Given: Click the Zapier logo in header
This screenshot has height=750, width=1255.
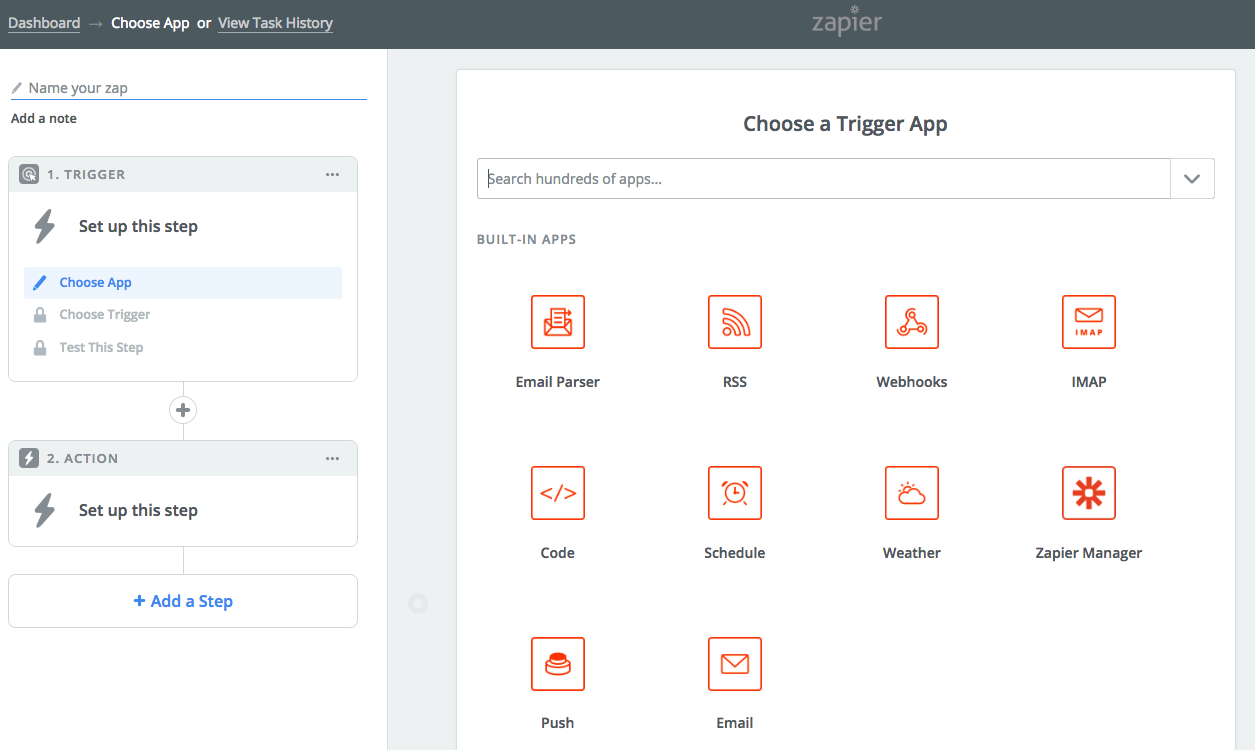Looking at the screenshot, I should (x=847, y=22).
